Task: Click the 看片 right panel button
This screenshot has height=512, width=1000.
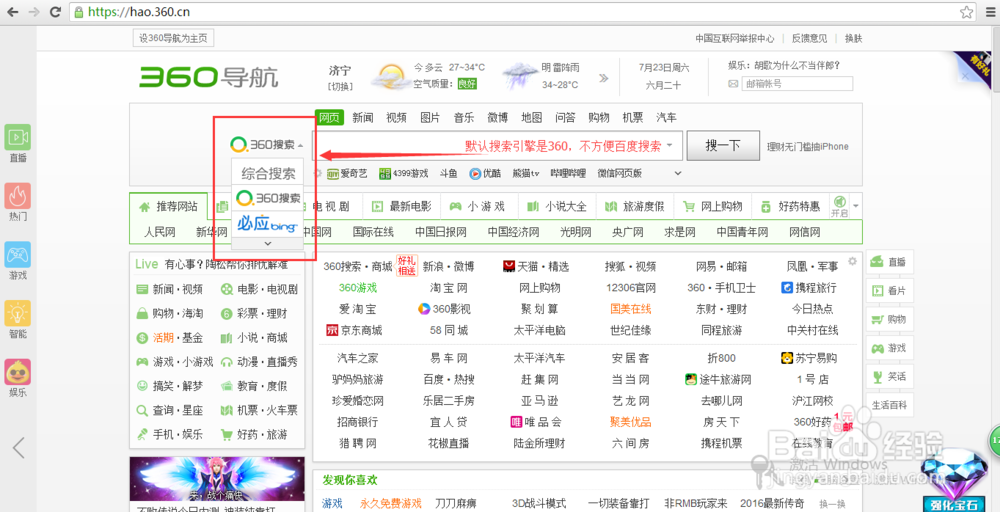Action: tap(889, 291)
